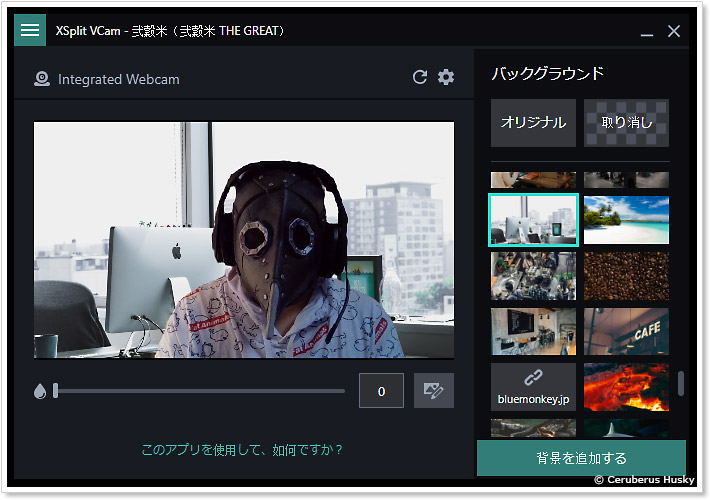Close the XSplit VCam window
This screenshot has width=710, height=500.
click(674, 31)
